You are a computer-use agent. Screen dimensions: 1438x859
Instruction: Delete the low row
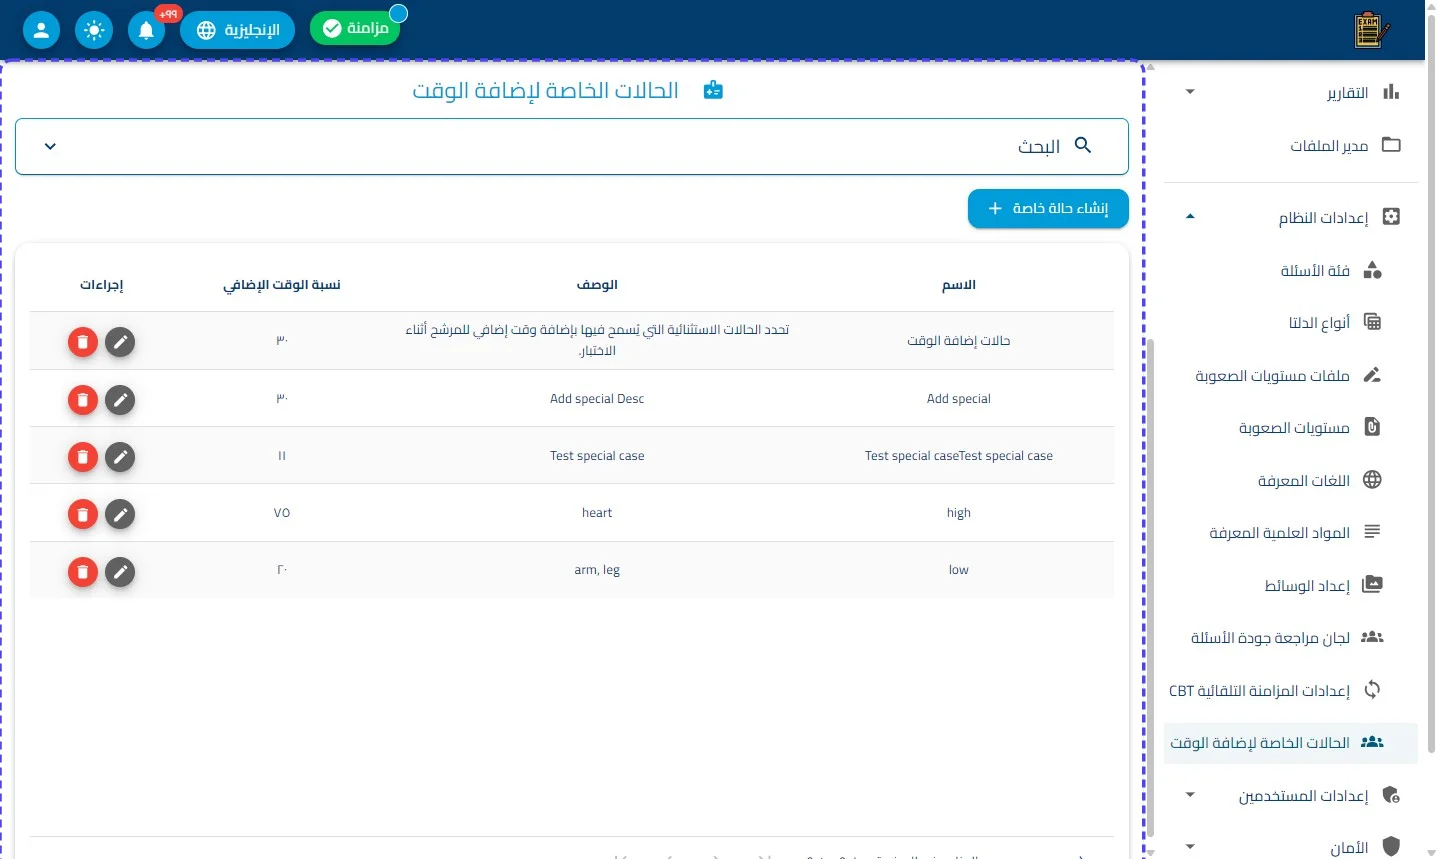click(83, 572)
